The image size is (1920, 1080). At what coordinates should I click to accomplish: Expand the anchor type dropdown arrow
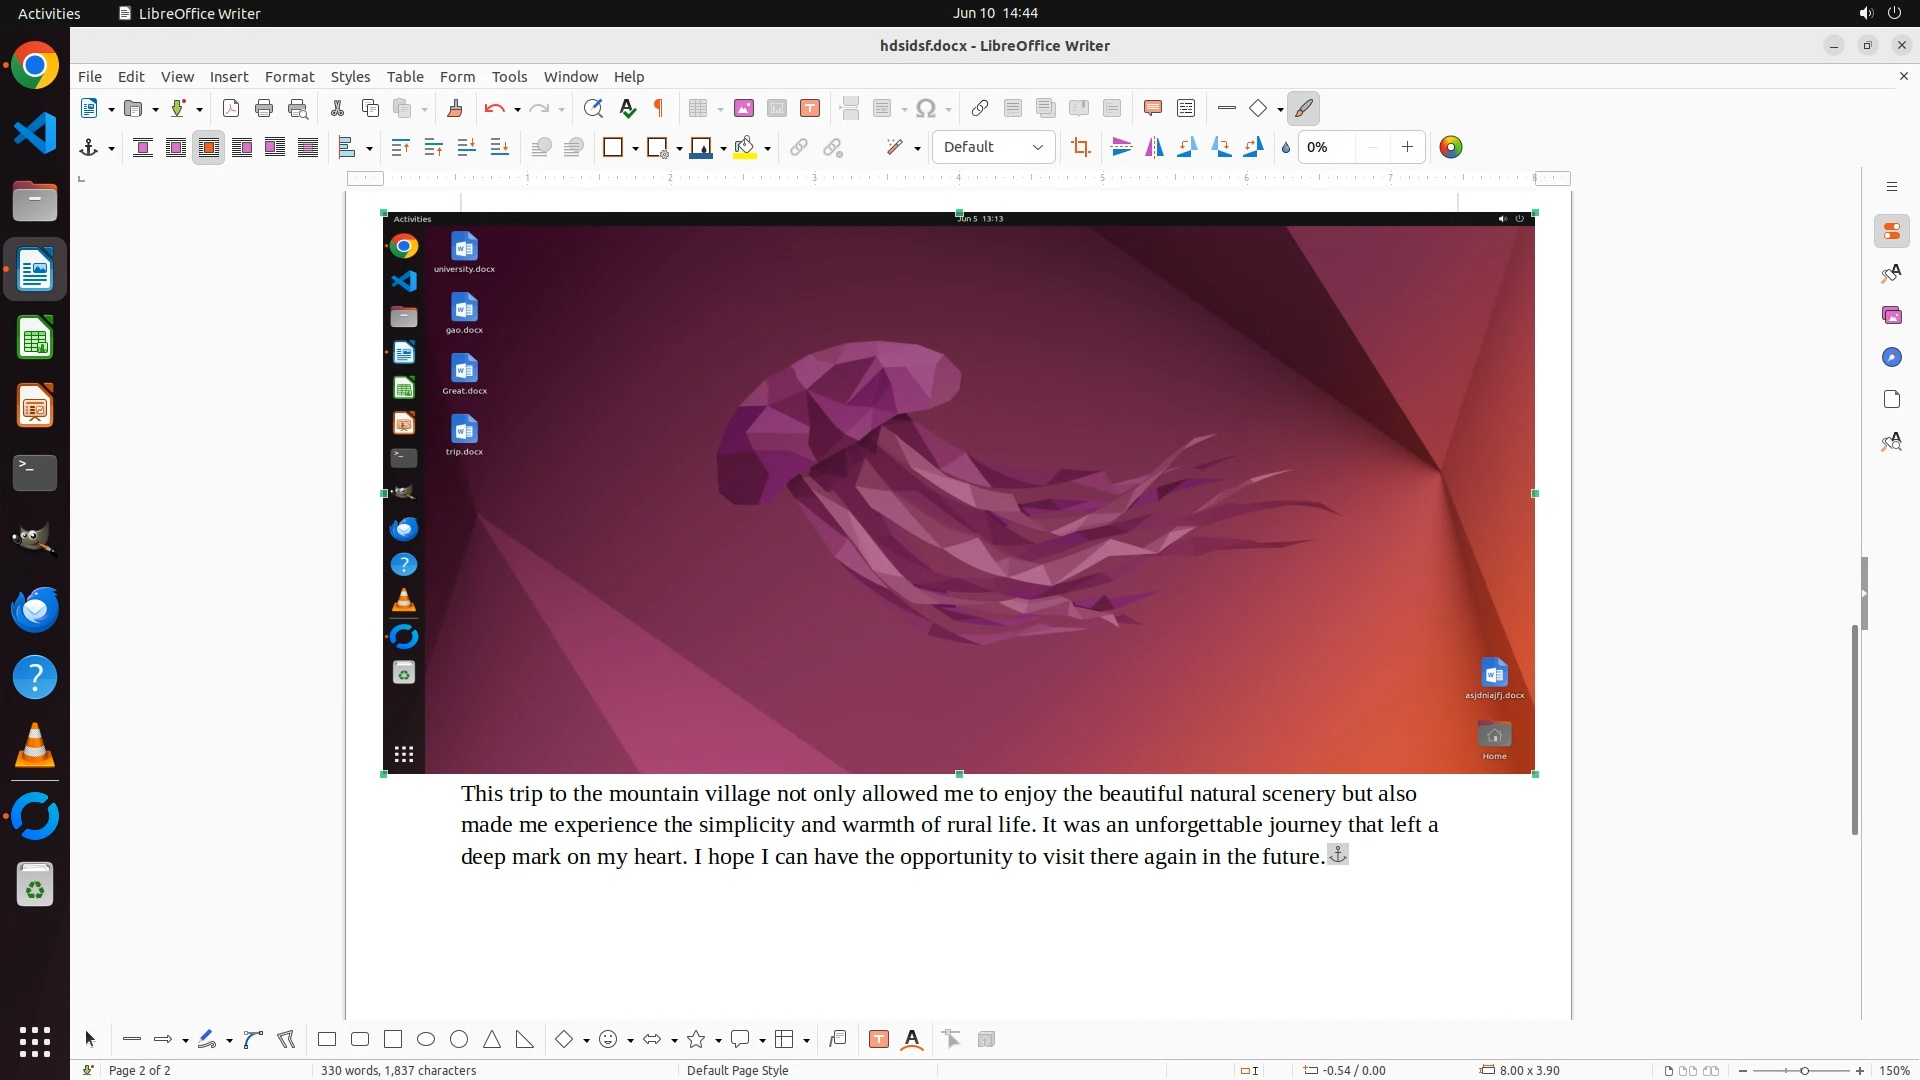click(x=111, y=149)
